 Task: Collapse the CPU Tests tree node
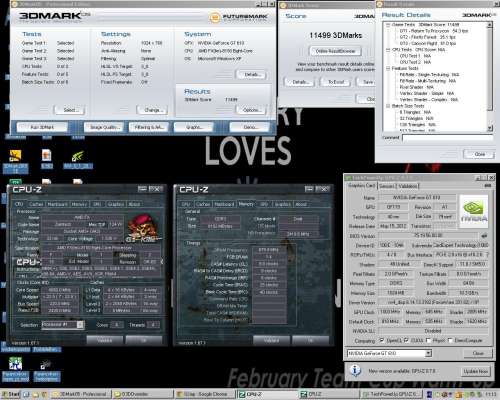point(388,50)
